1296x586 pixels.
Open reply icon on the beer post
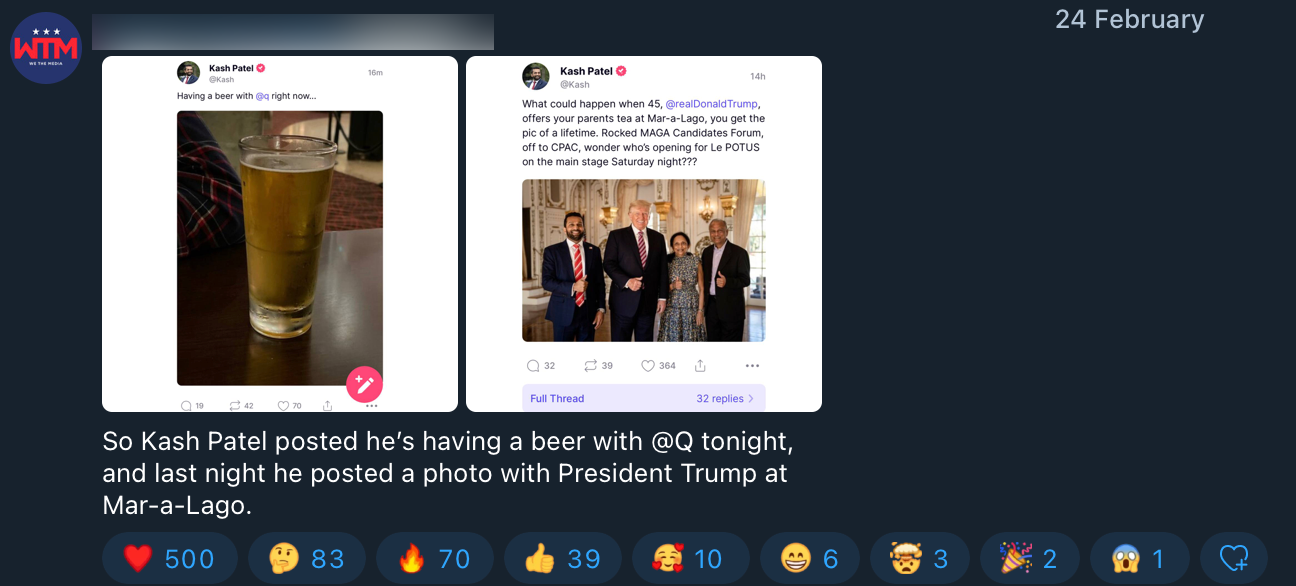186,406
